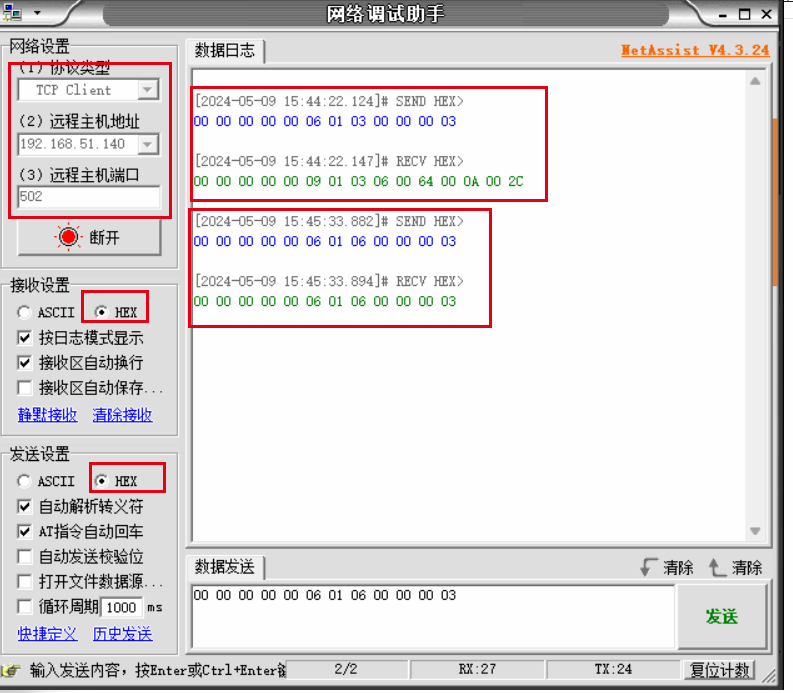Image resolution: width=793 pixels, height=693 pixels.
Task: Toggle AT指令自动回车 checkbox
Action: tap(24, 532)
